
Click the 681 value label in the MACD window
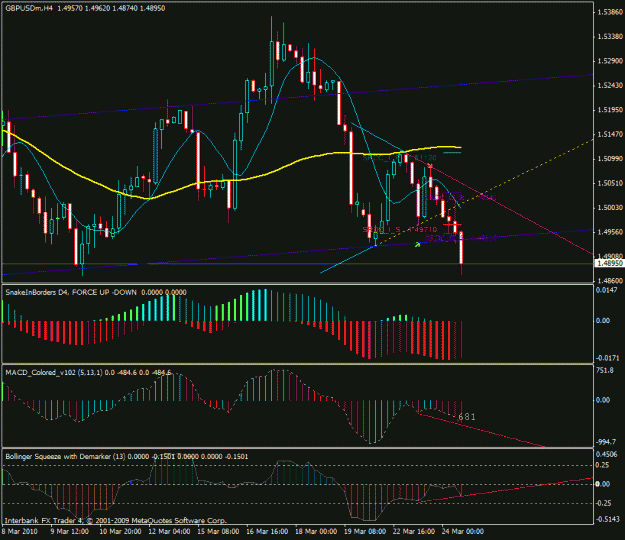click(x=467, y=417)
